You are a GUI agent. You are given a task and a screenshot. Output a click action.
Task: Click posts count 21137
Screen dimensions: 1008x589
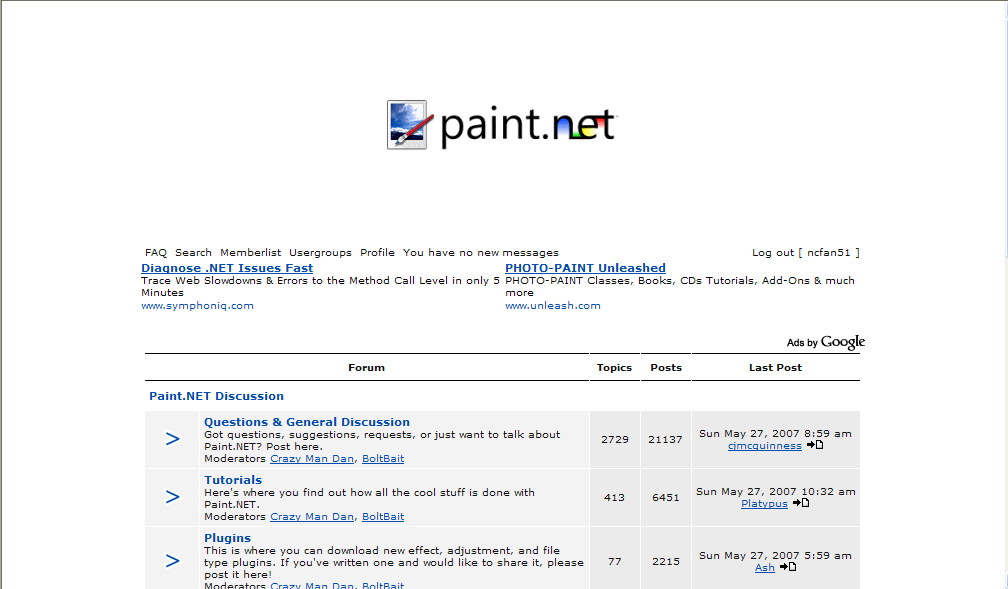(665, 439)
